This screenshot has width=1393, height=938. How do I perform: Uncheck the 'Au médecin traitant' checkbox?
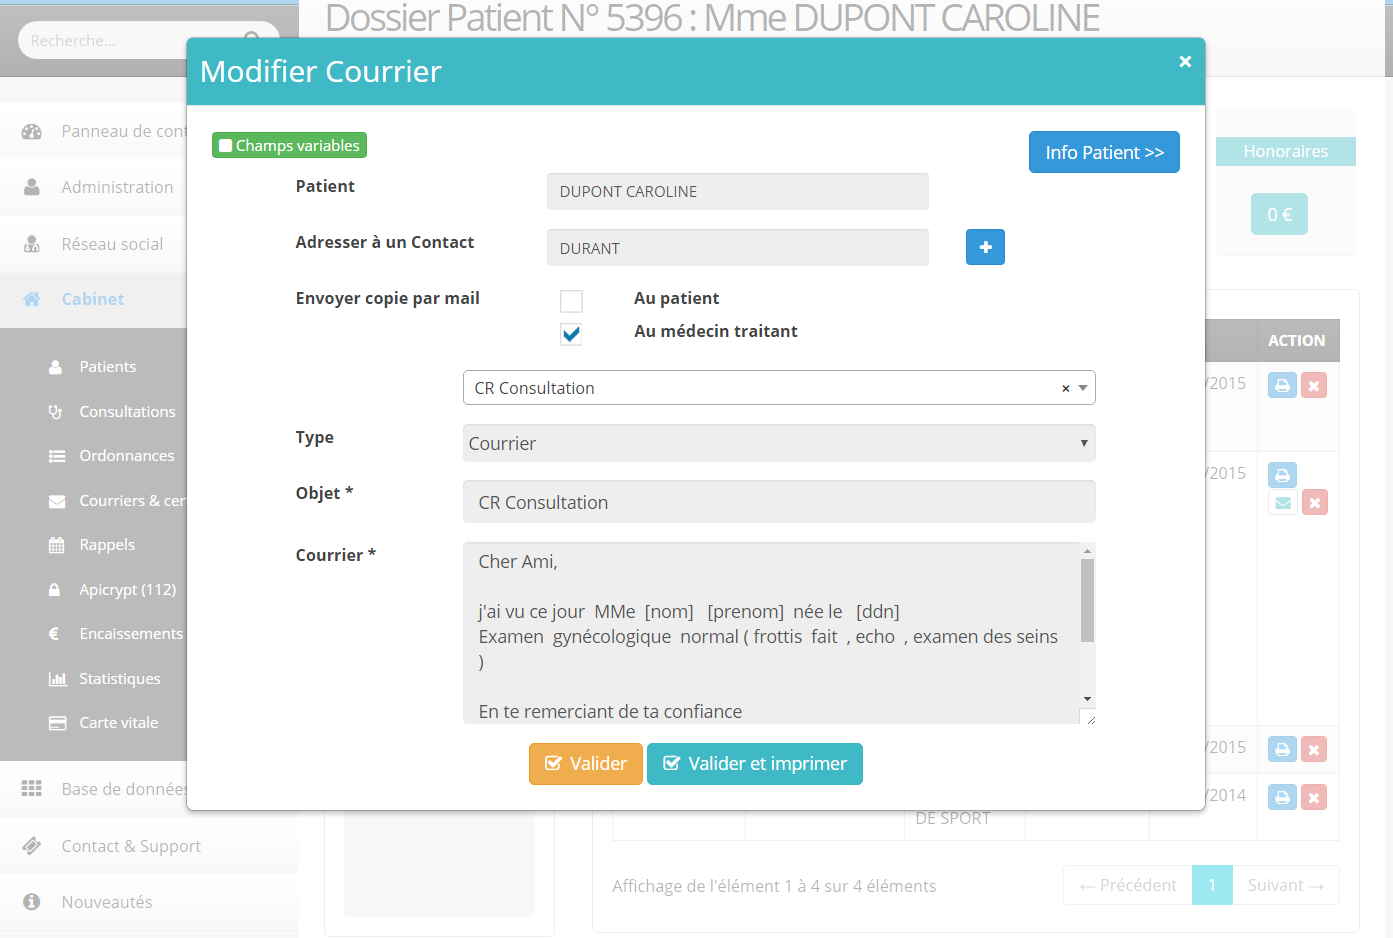571,334
